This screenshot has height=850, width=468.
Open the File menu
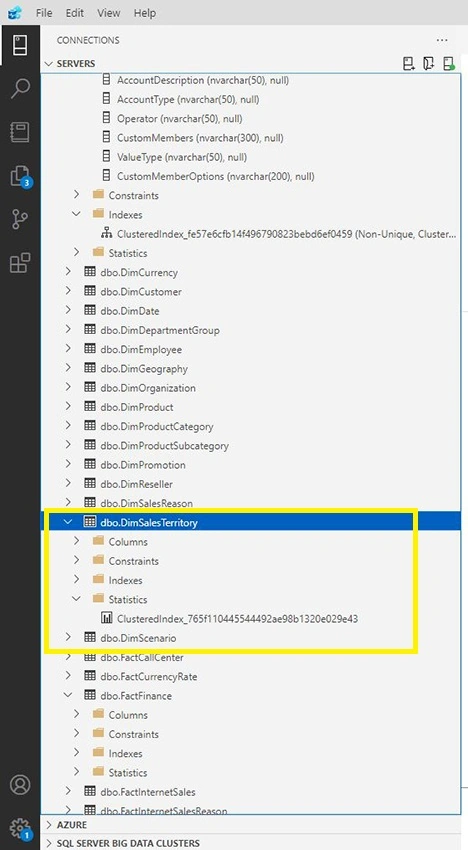[44, 12]
